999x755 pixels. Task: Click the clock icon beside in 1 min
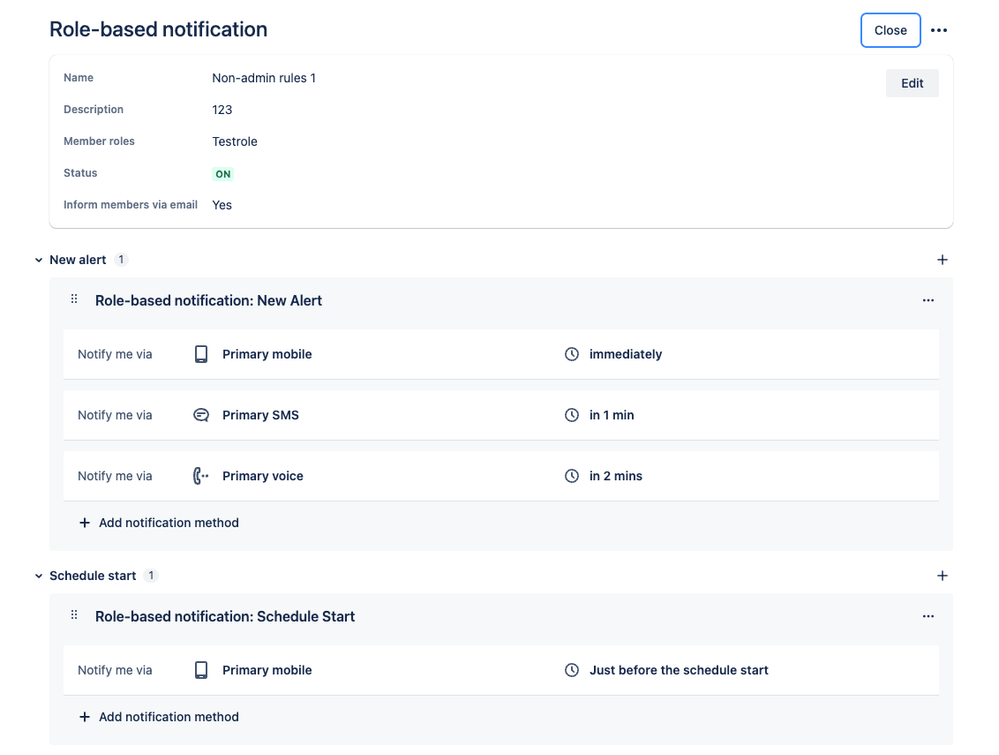pos(572,415)
